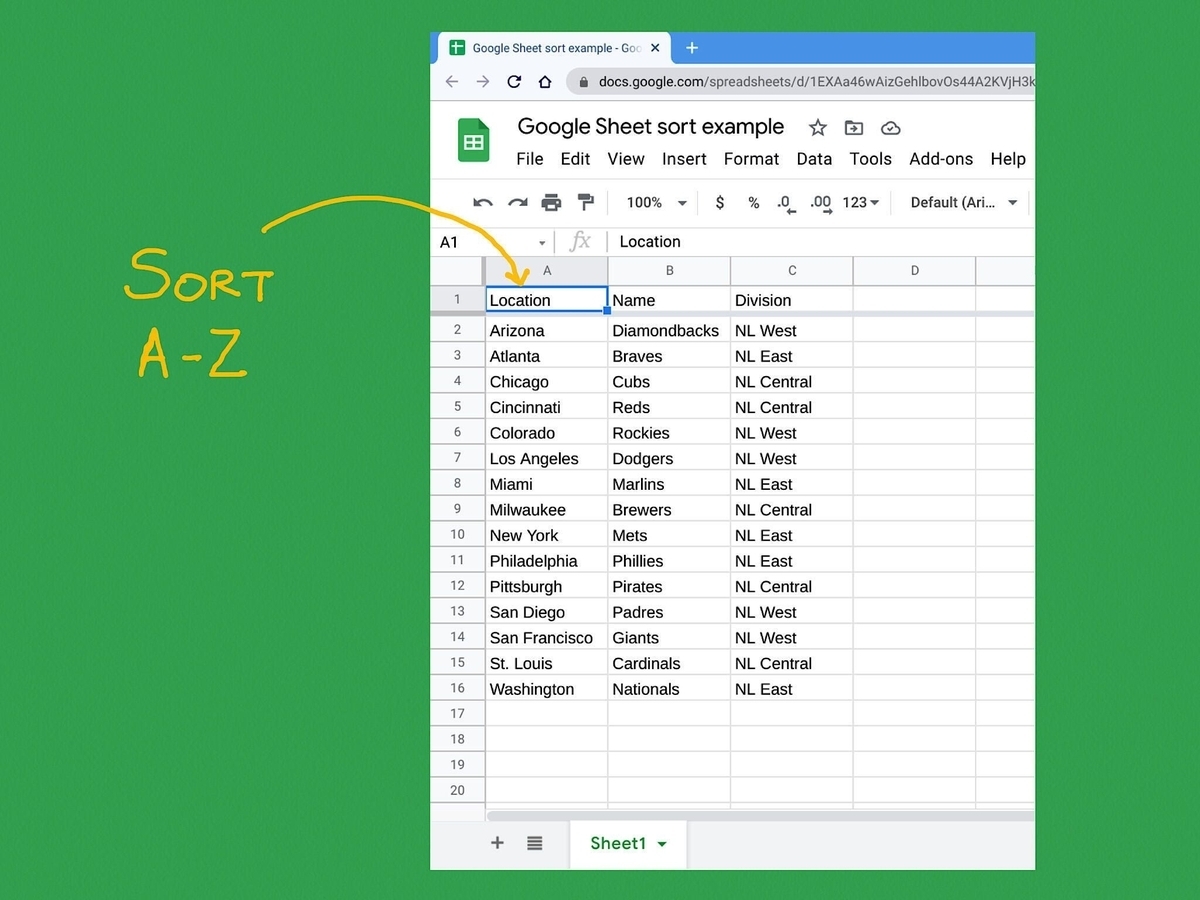The image size is (1200, 900).
Task: Open the Format menu
Action: click(751, 158)
